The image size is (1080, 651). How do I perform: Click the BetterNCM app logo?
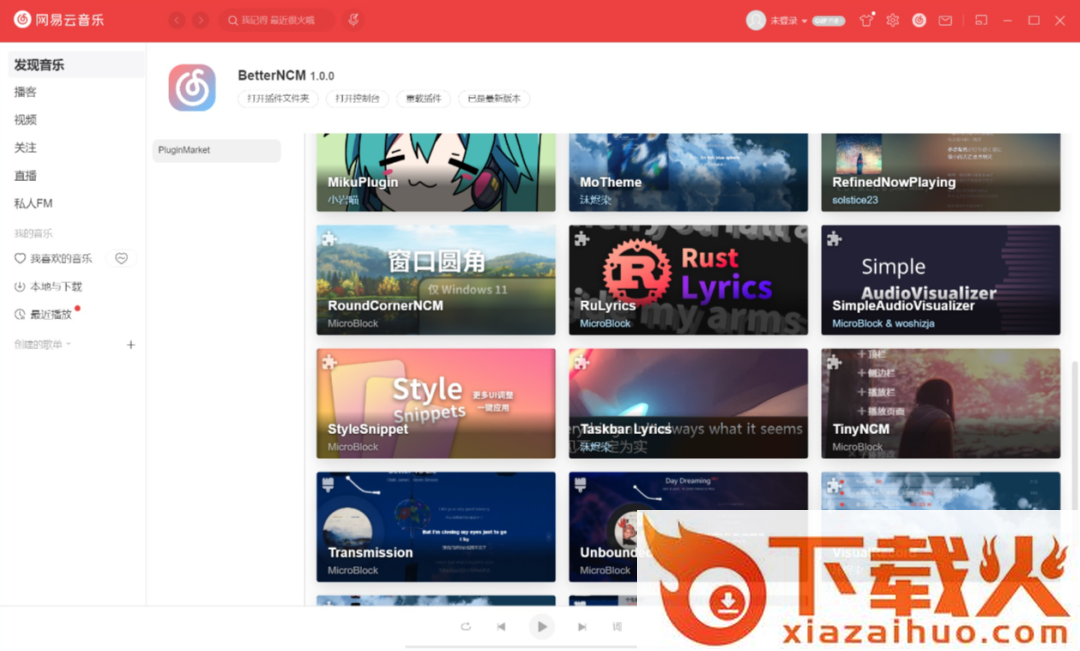point(192,87)
